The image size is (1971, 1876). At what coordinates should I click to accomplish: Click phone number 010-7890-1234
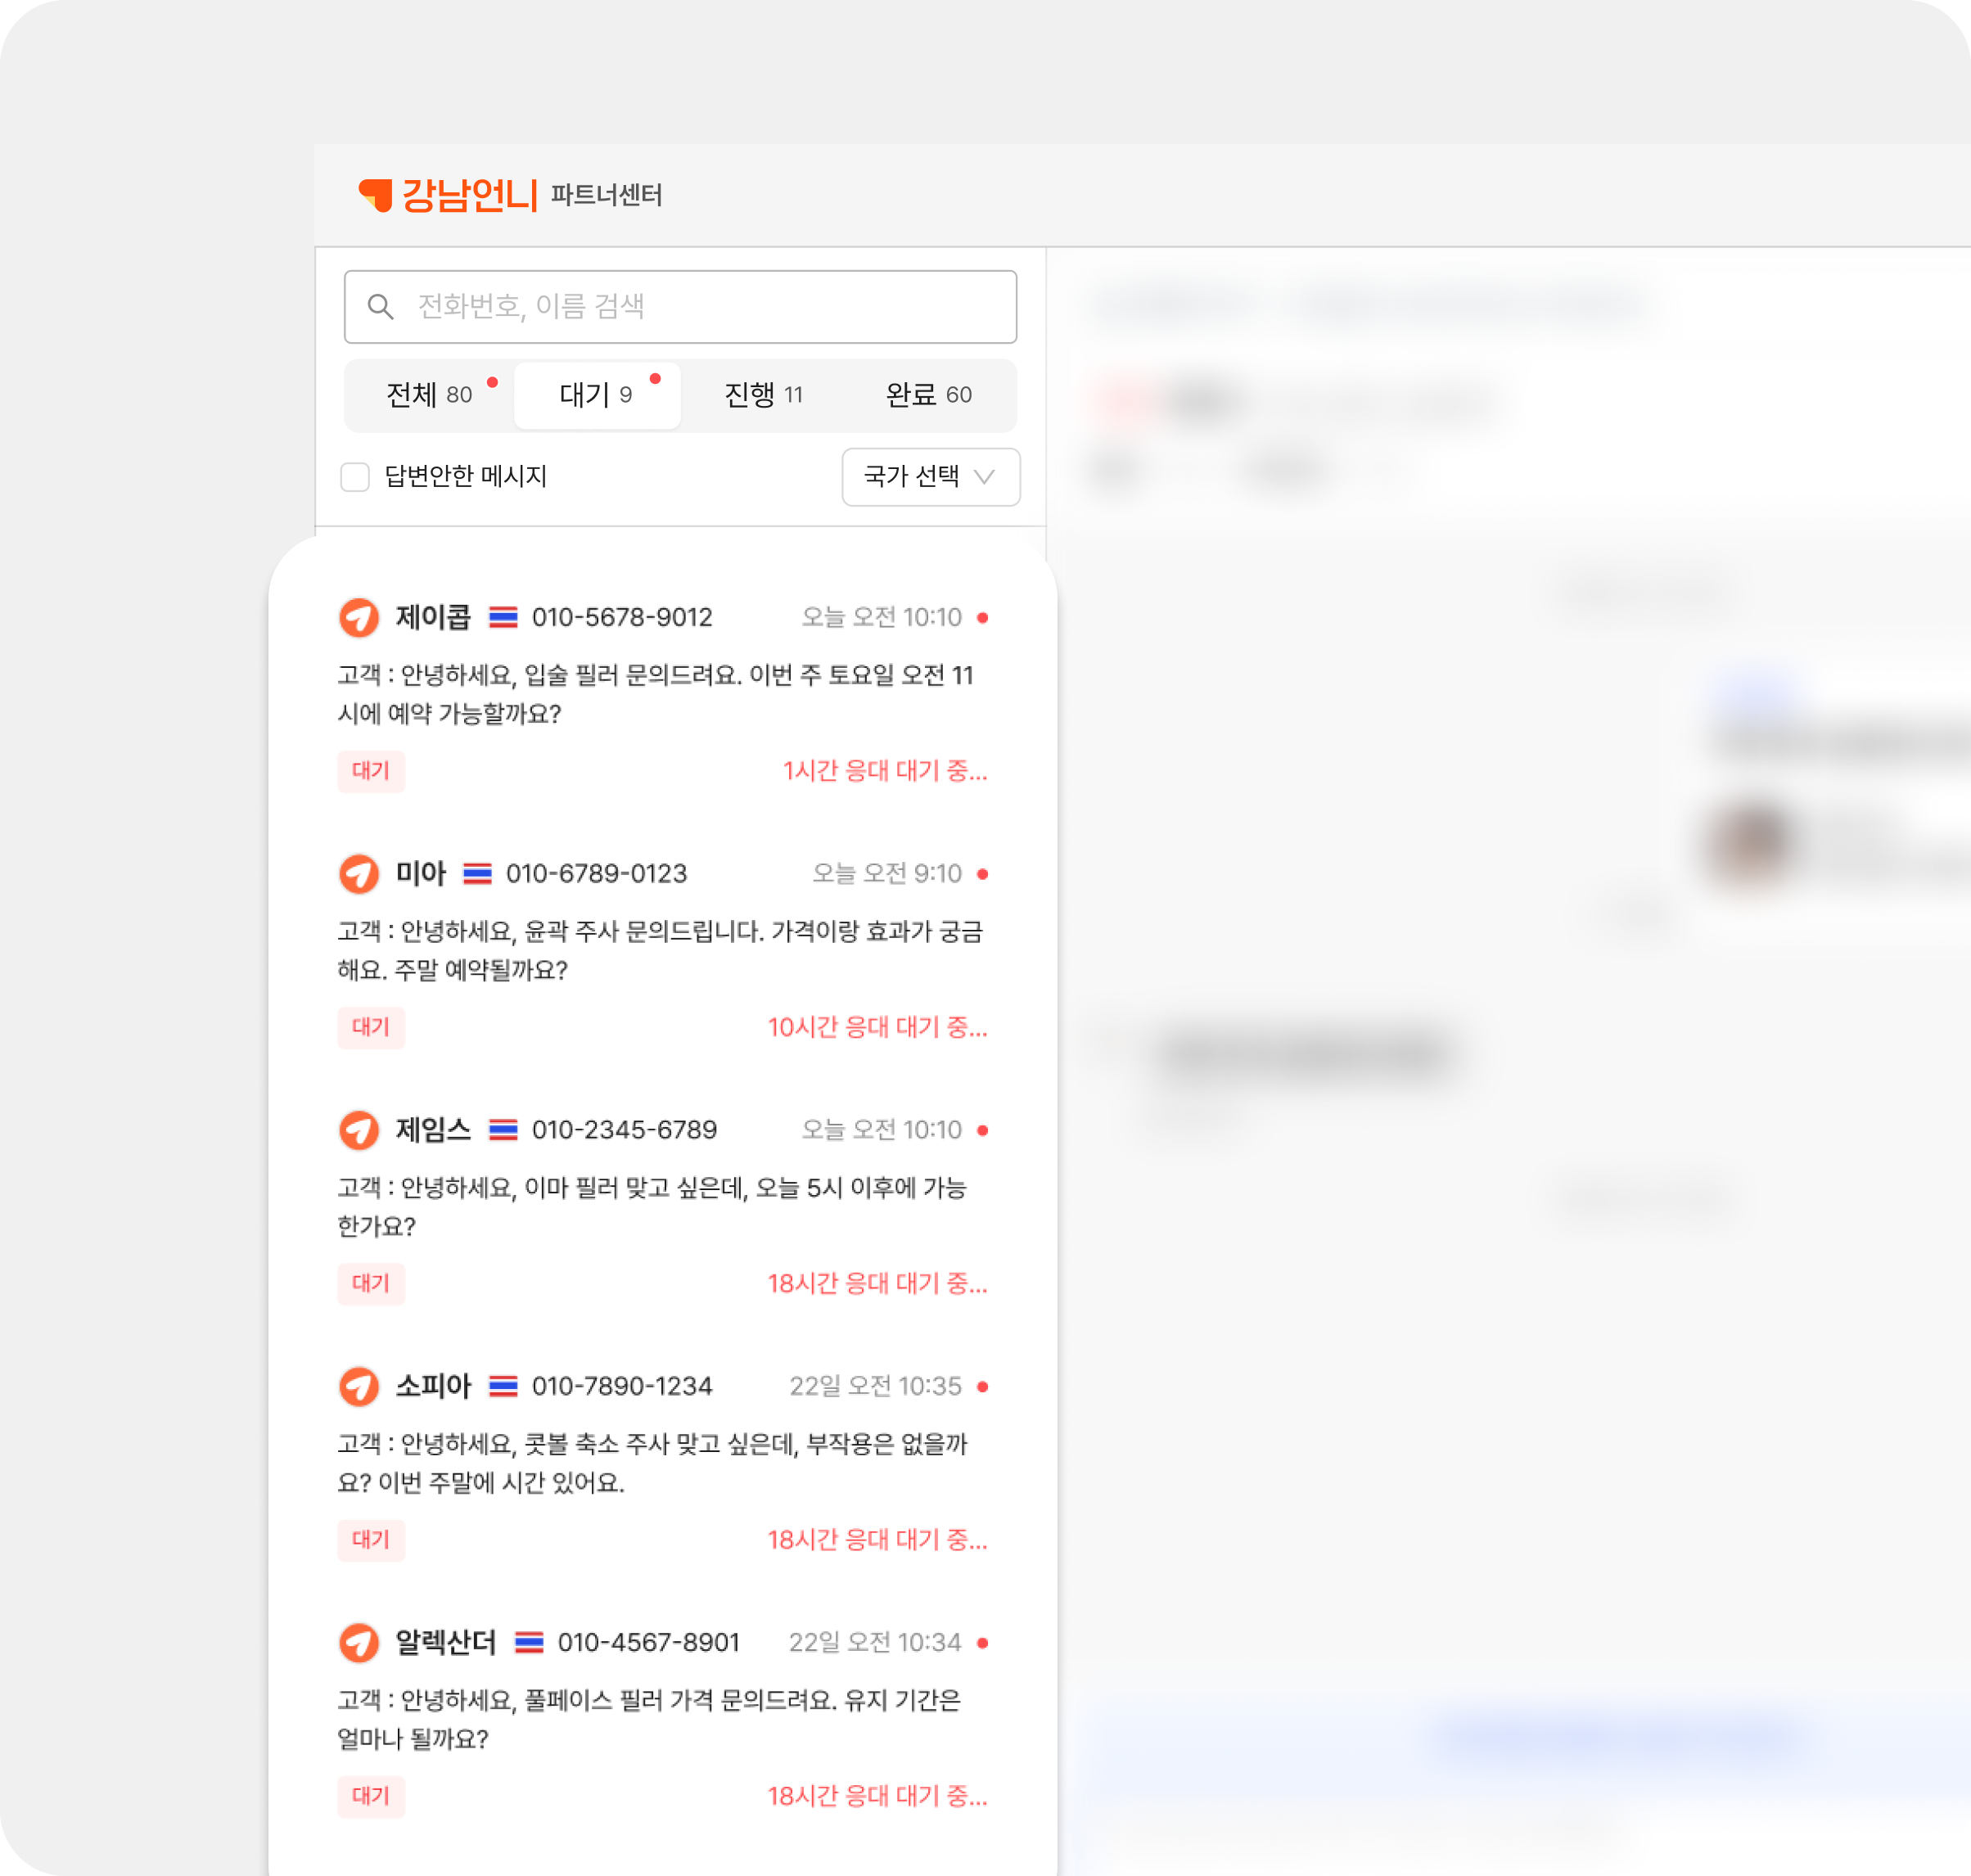point(622,1386)
